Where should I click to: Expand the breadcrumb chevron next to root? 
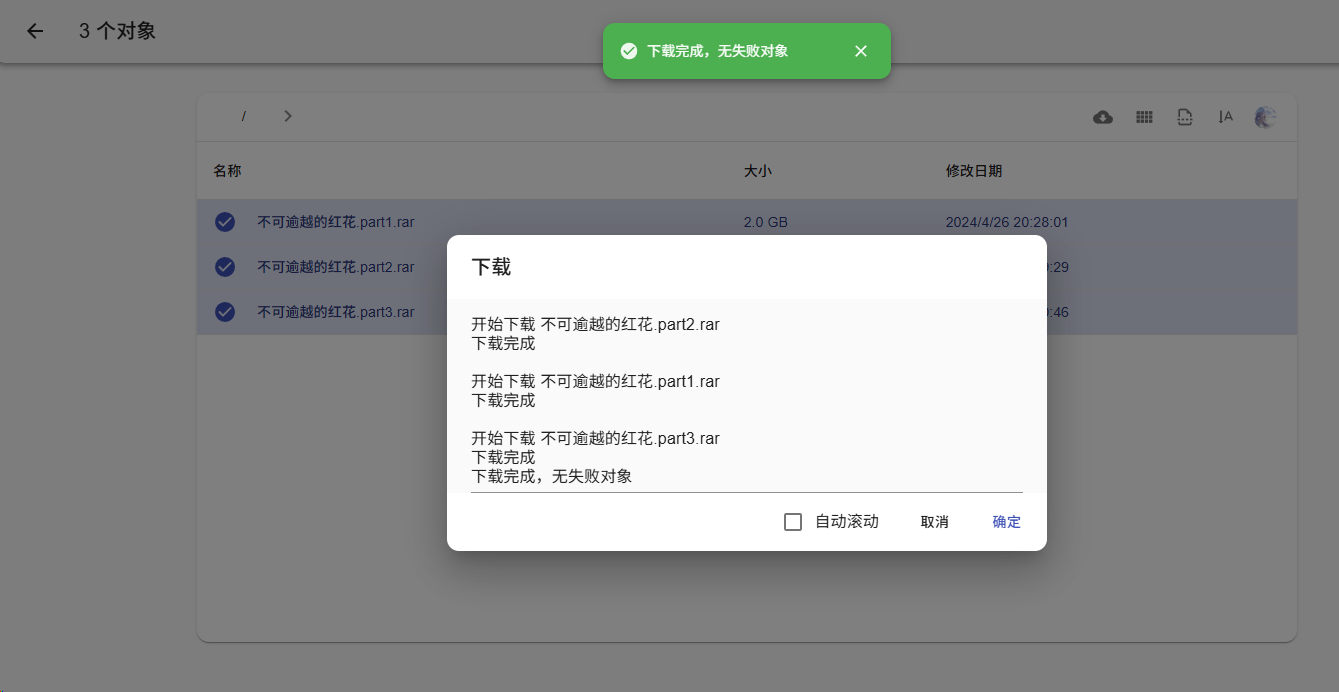point(287,115)
